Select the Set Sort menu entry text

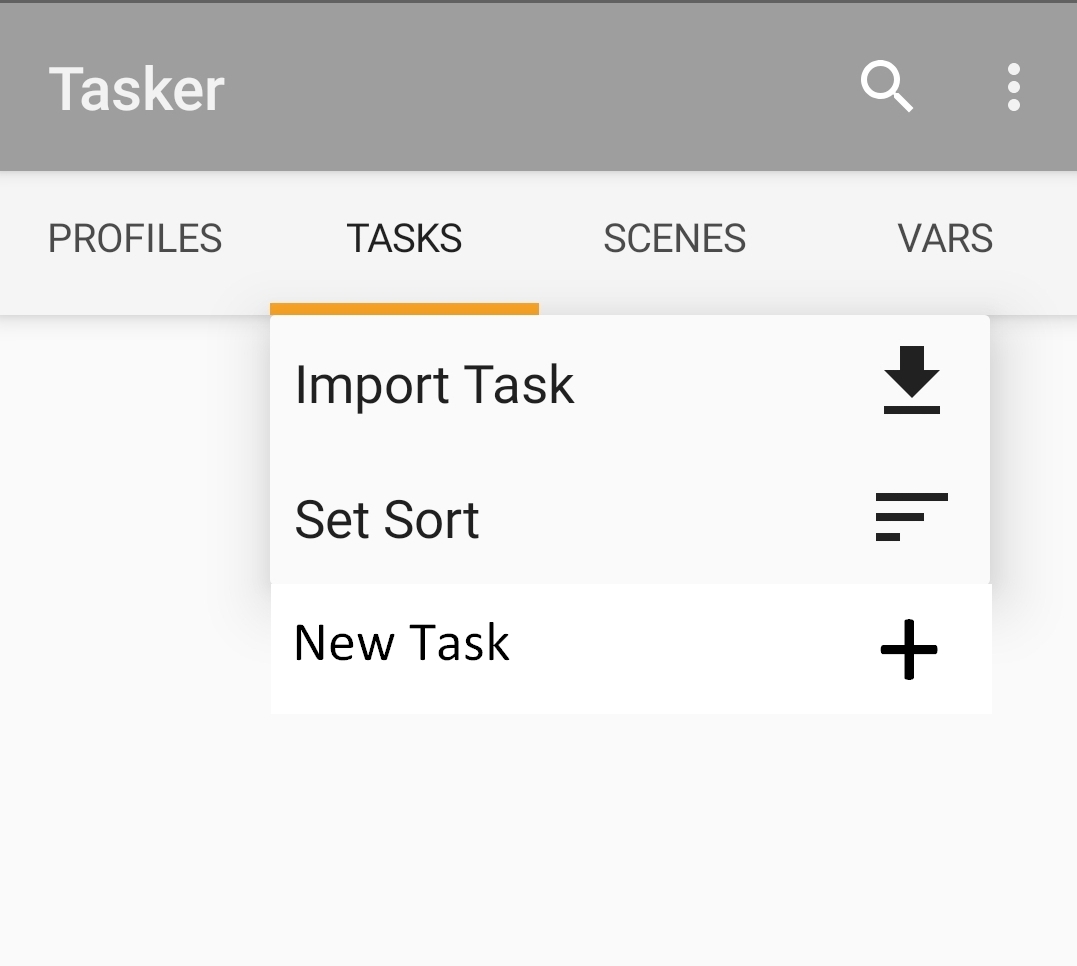(x=387, y=520)
